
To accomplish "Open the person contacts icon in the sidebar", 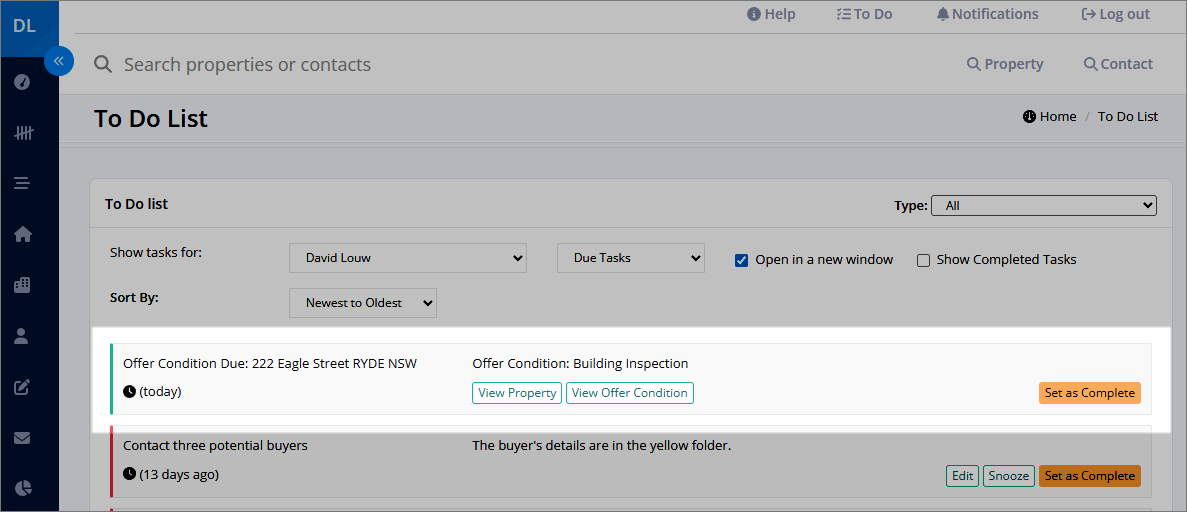I will tap(23, 336).
